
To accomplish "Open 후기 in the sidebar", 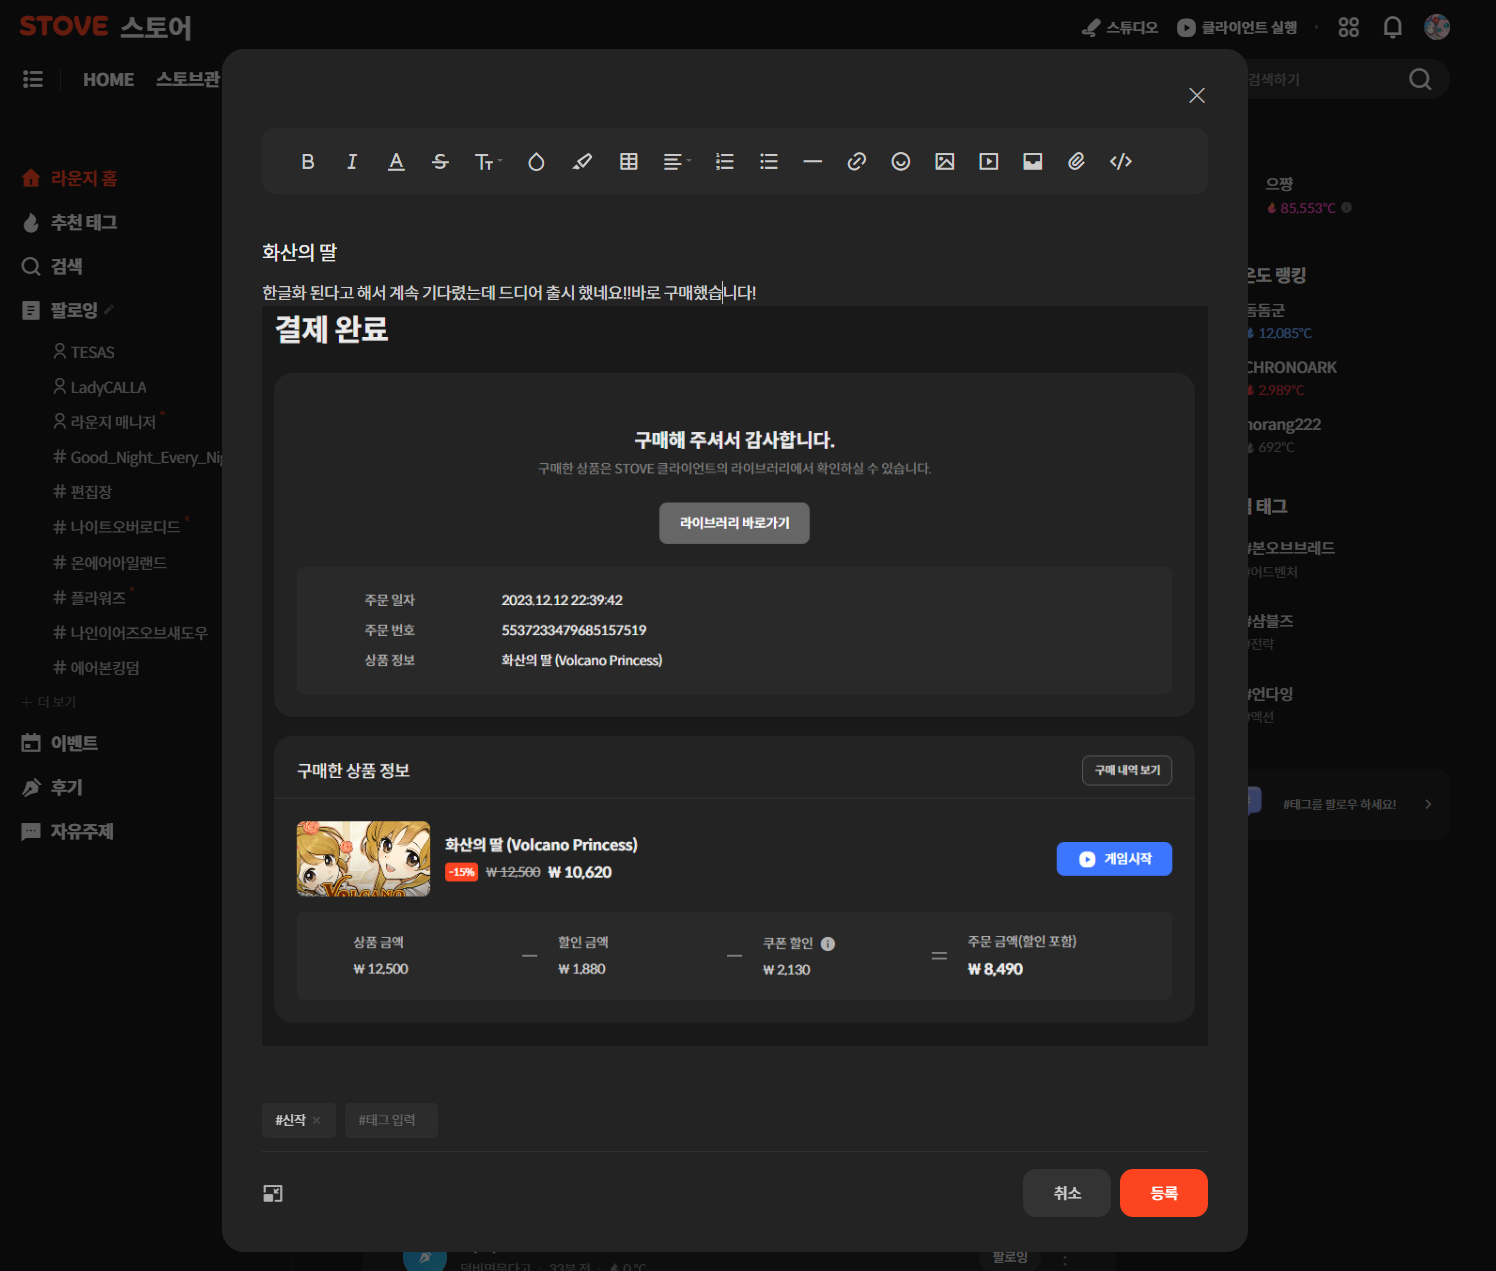I will click(53, 787).
